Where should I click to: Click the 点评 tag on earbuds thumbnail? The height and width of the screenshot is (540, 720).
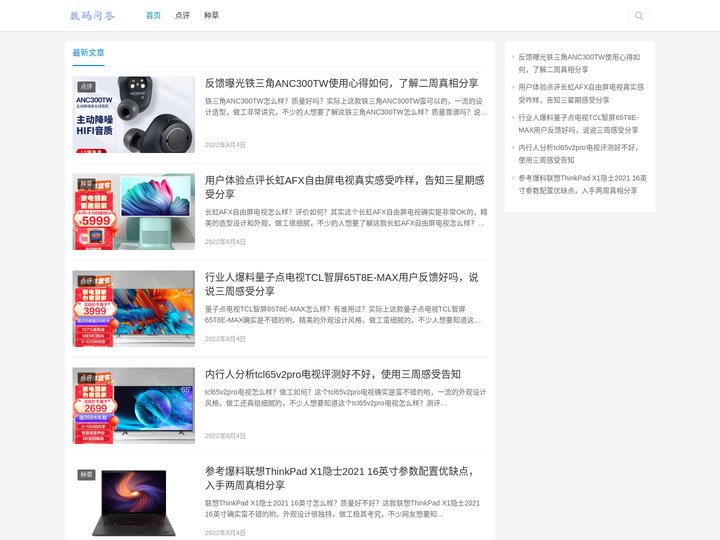pyautogui.click(x=86, y=86)
